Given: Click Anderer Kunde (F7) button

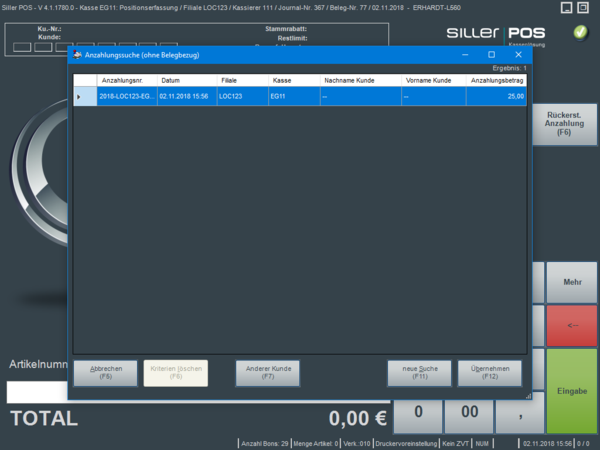Looking at the screenshot, I should tap(267, 373).
